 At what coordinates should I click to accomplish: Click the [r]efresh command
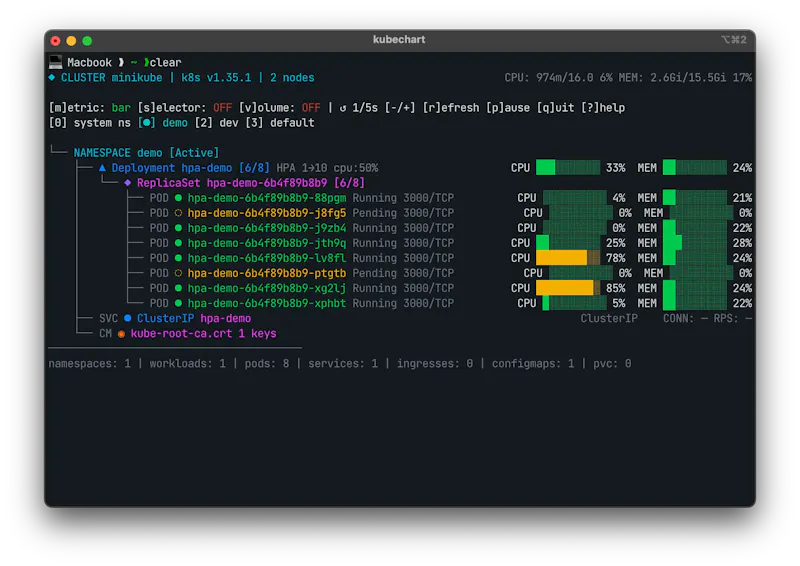coord(451,108)
